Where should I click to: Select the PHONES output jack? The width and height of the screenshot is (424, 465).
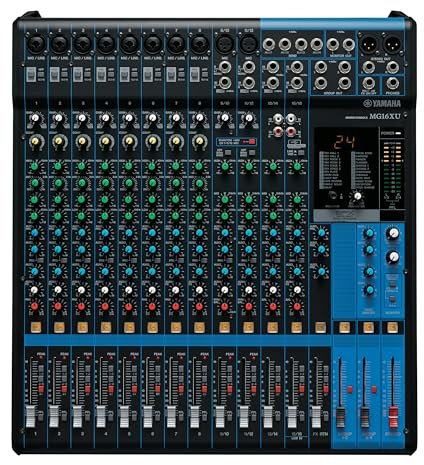pyautogui.click(x=393, y=83)
